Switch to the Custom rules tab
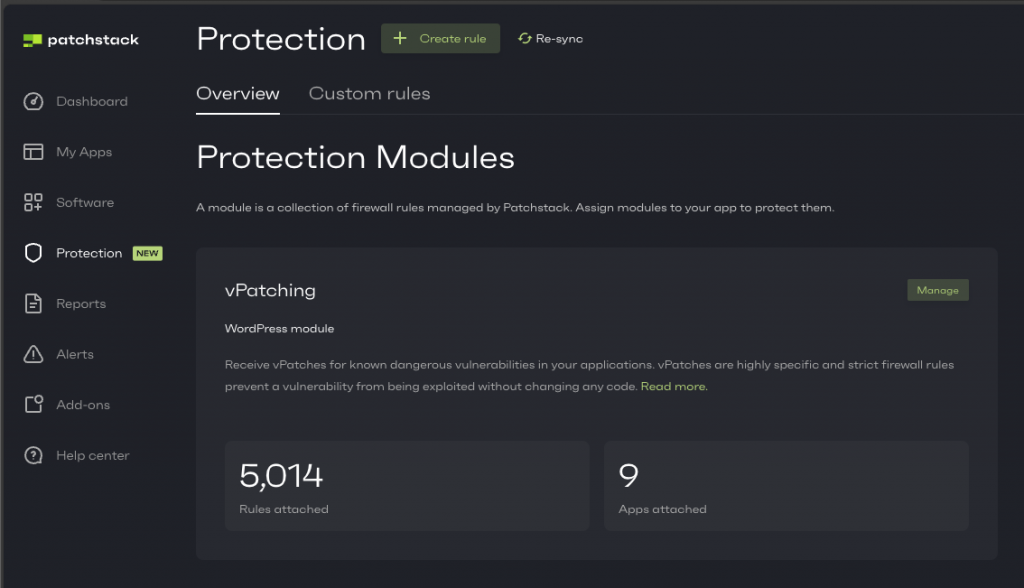The width and height of the screenshot is (1024, 588). coord(369,94)
